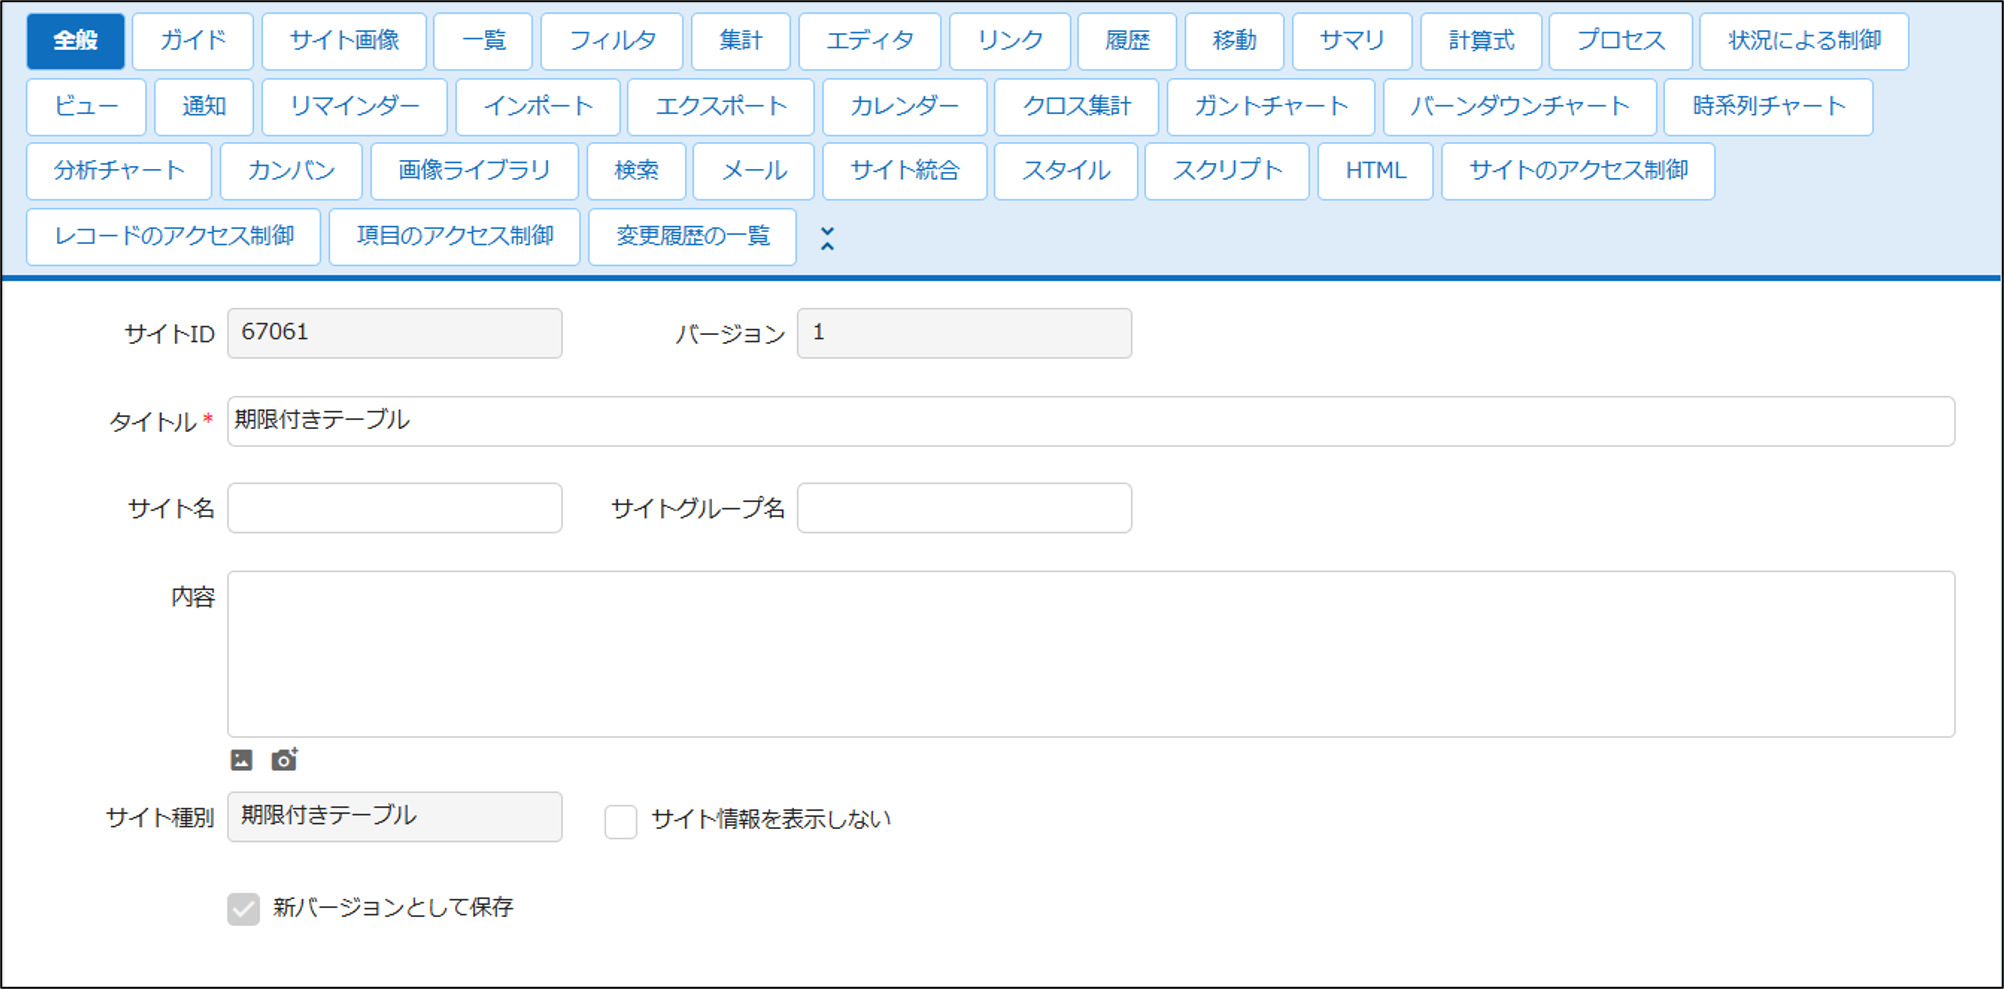Go to 分析チャート tab
2004x989 pixels.
click(x=119, y=172)
